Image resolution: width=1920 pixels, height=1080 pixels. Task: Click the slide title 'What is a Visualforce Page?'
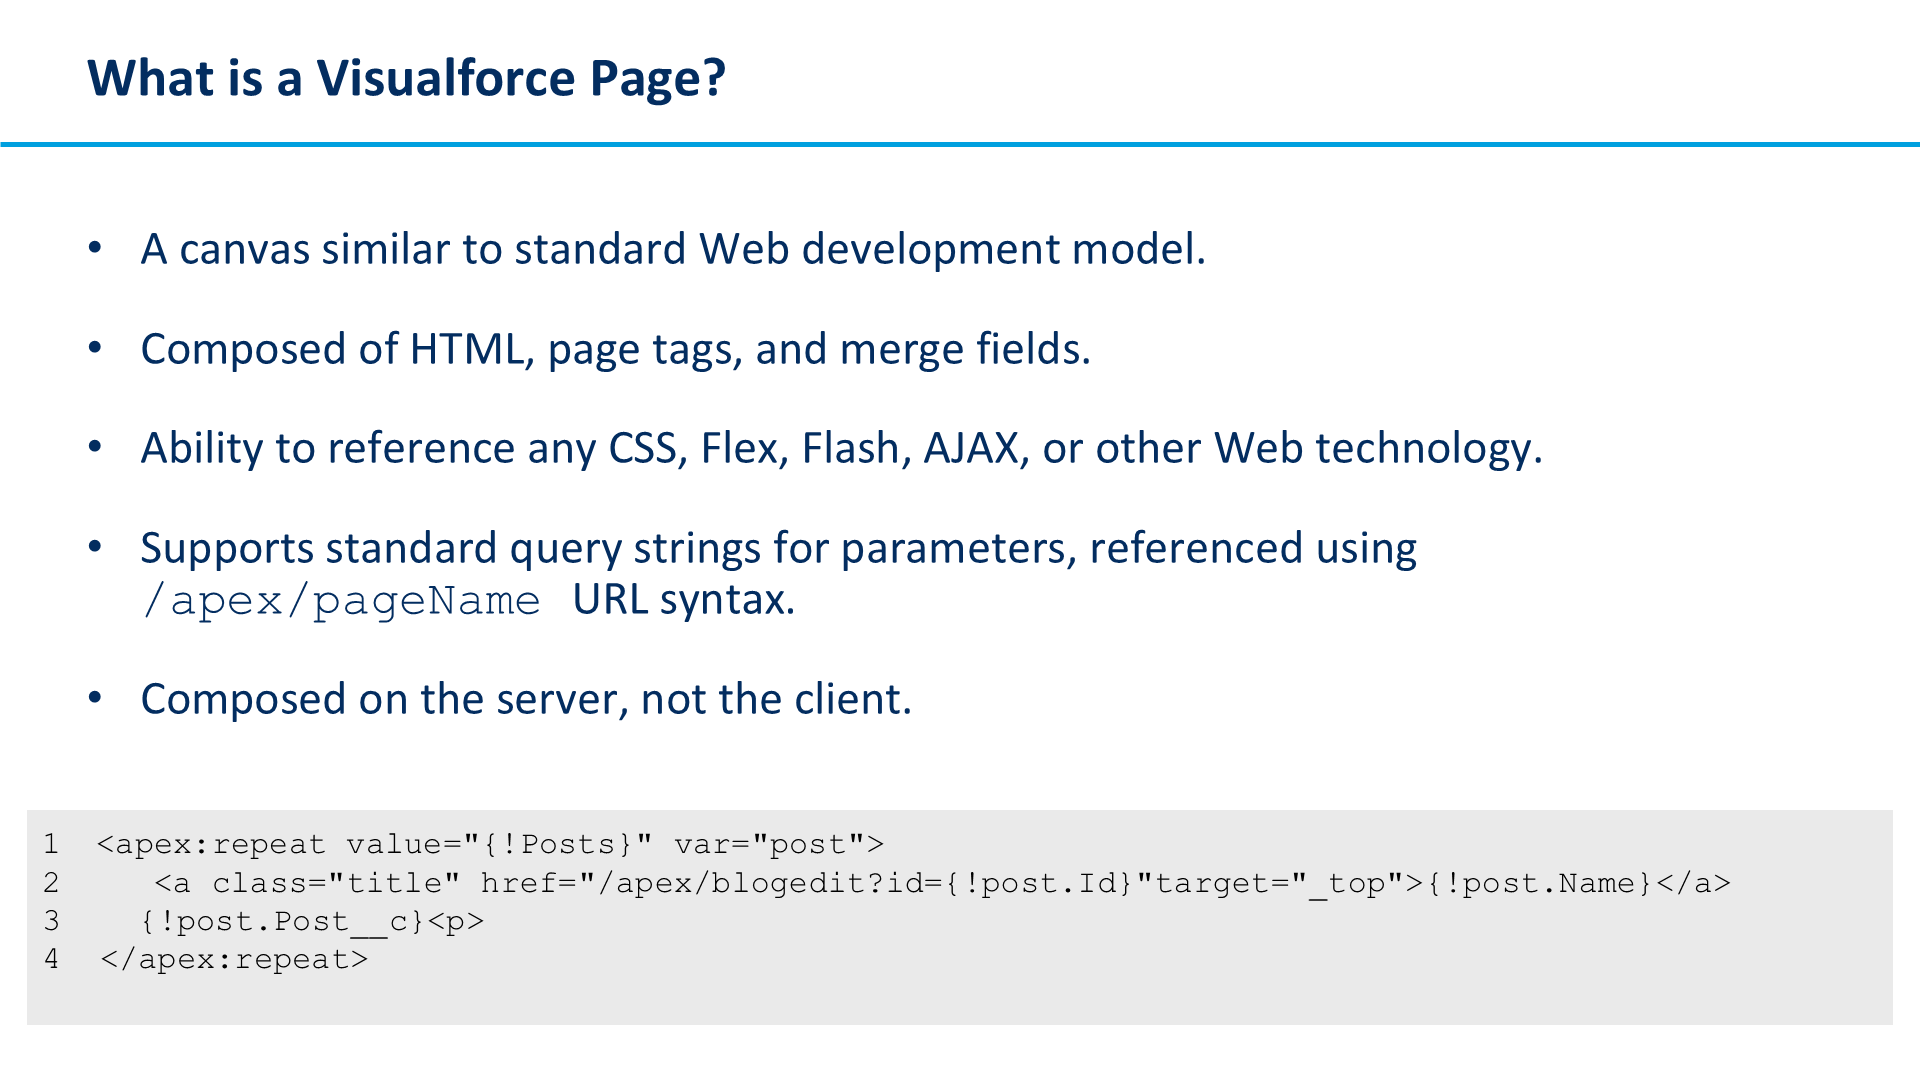click(406, 79)
